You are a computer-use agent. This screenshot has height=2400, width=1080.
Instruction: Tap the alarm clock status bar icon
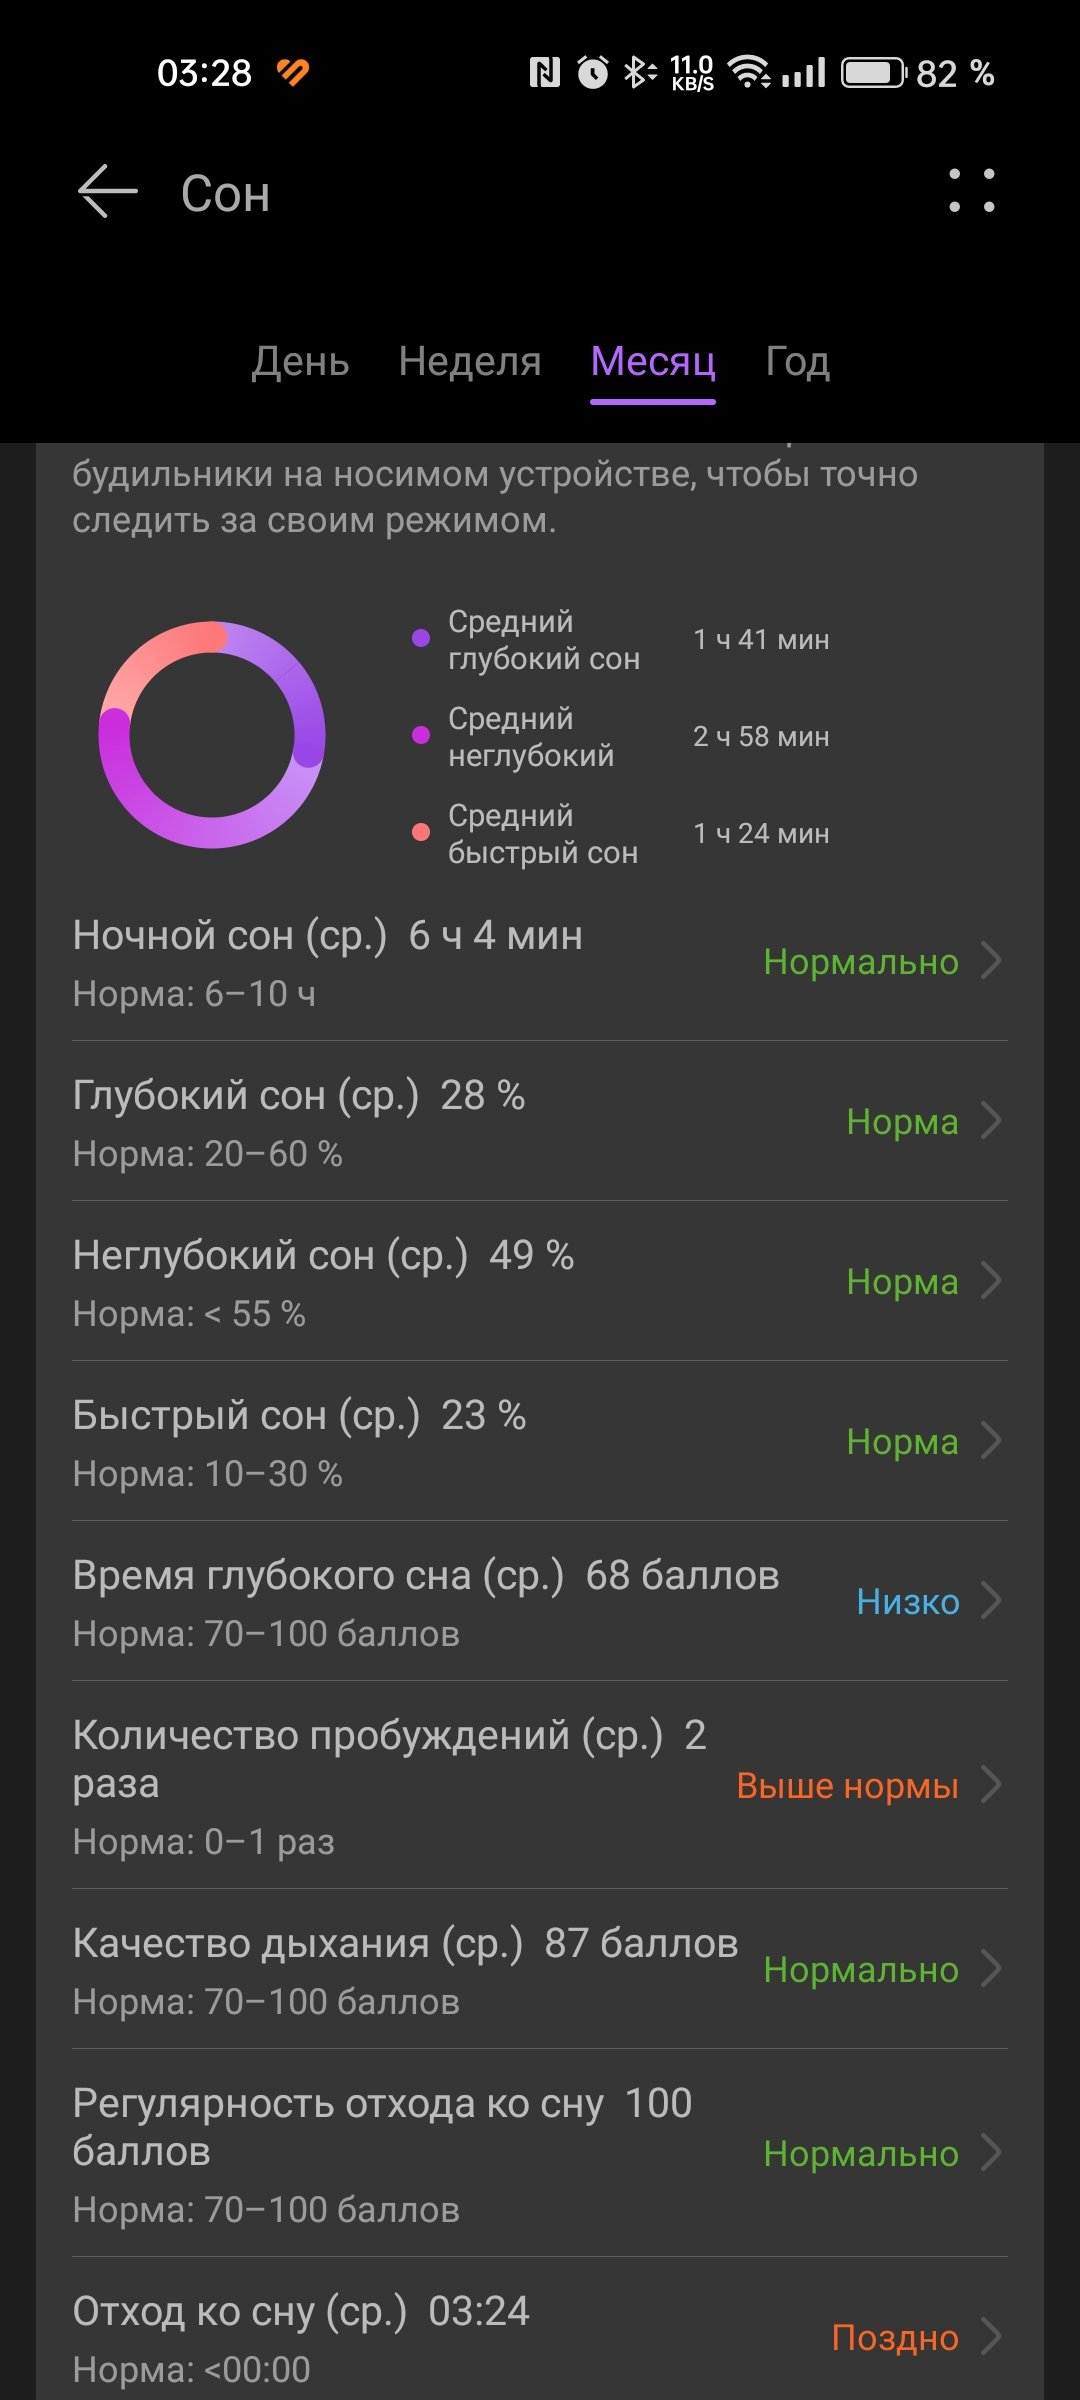593,72
